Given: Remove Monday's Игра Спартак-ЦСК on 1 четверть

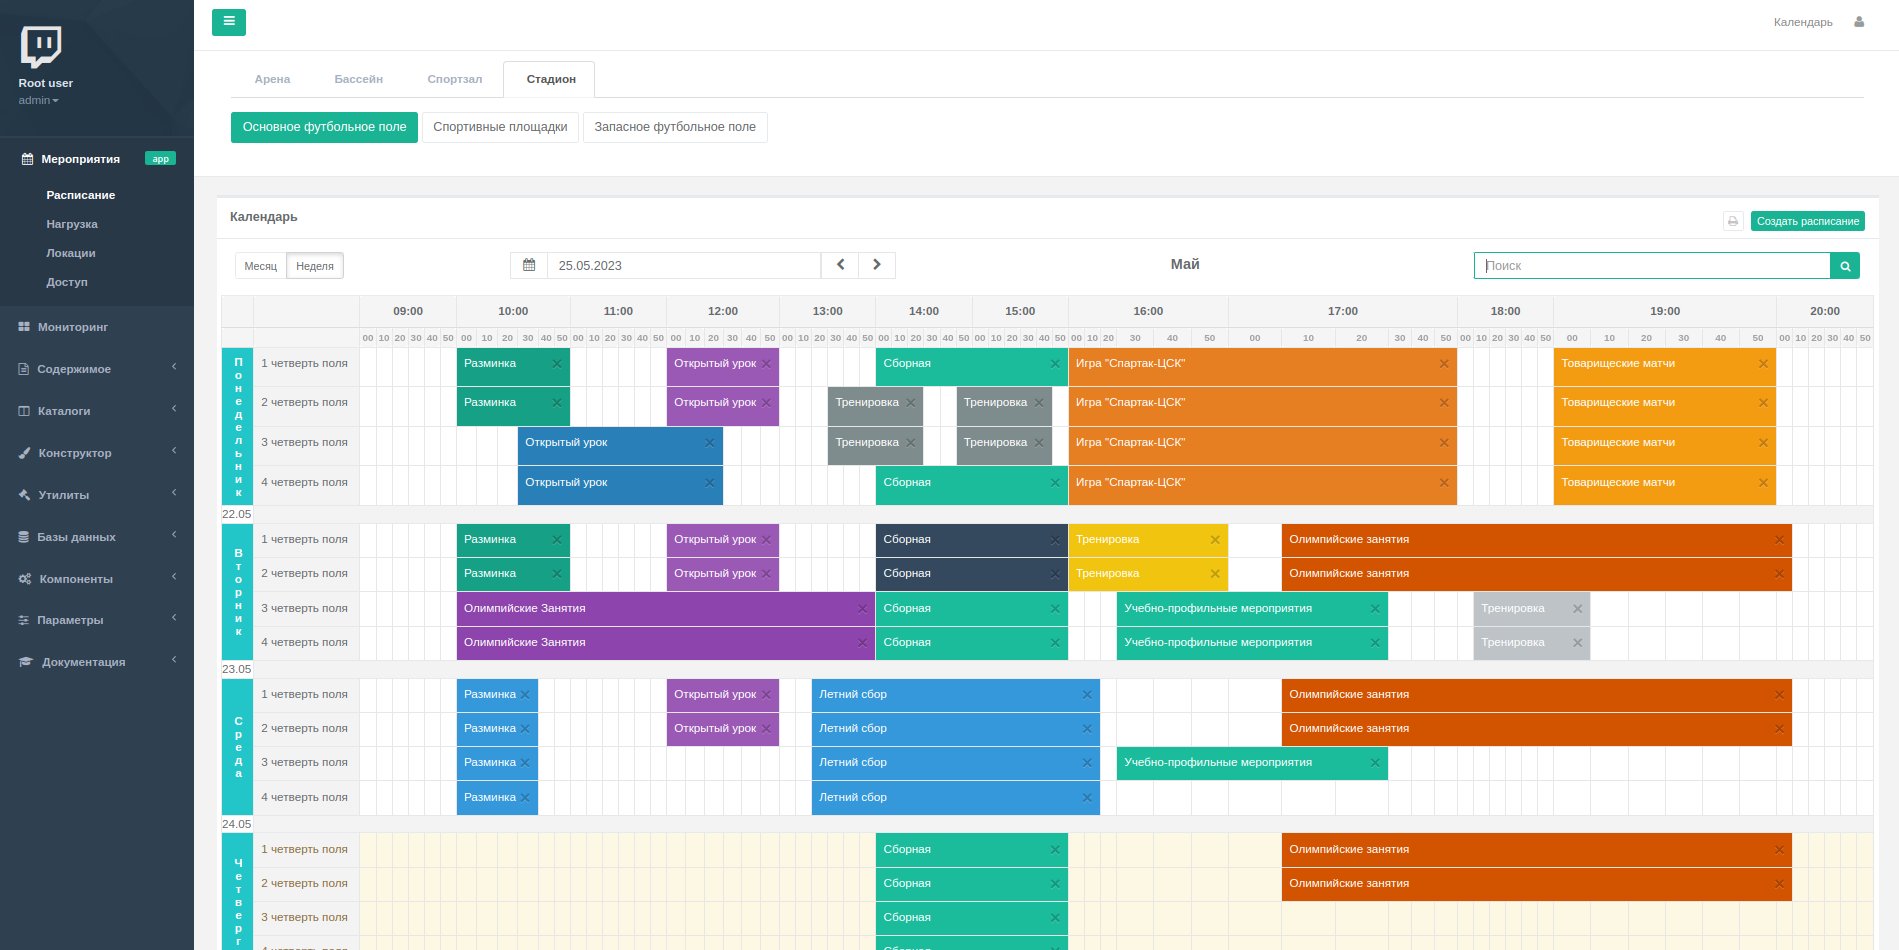Looking at the screenshot, I should coord(1443,364).
